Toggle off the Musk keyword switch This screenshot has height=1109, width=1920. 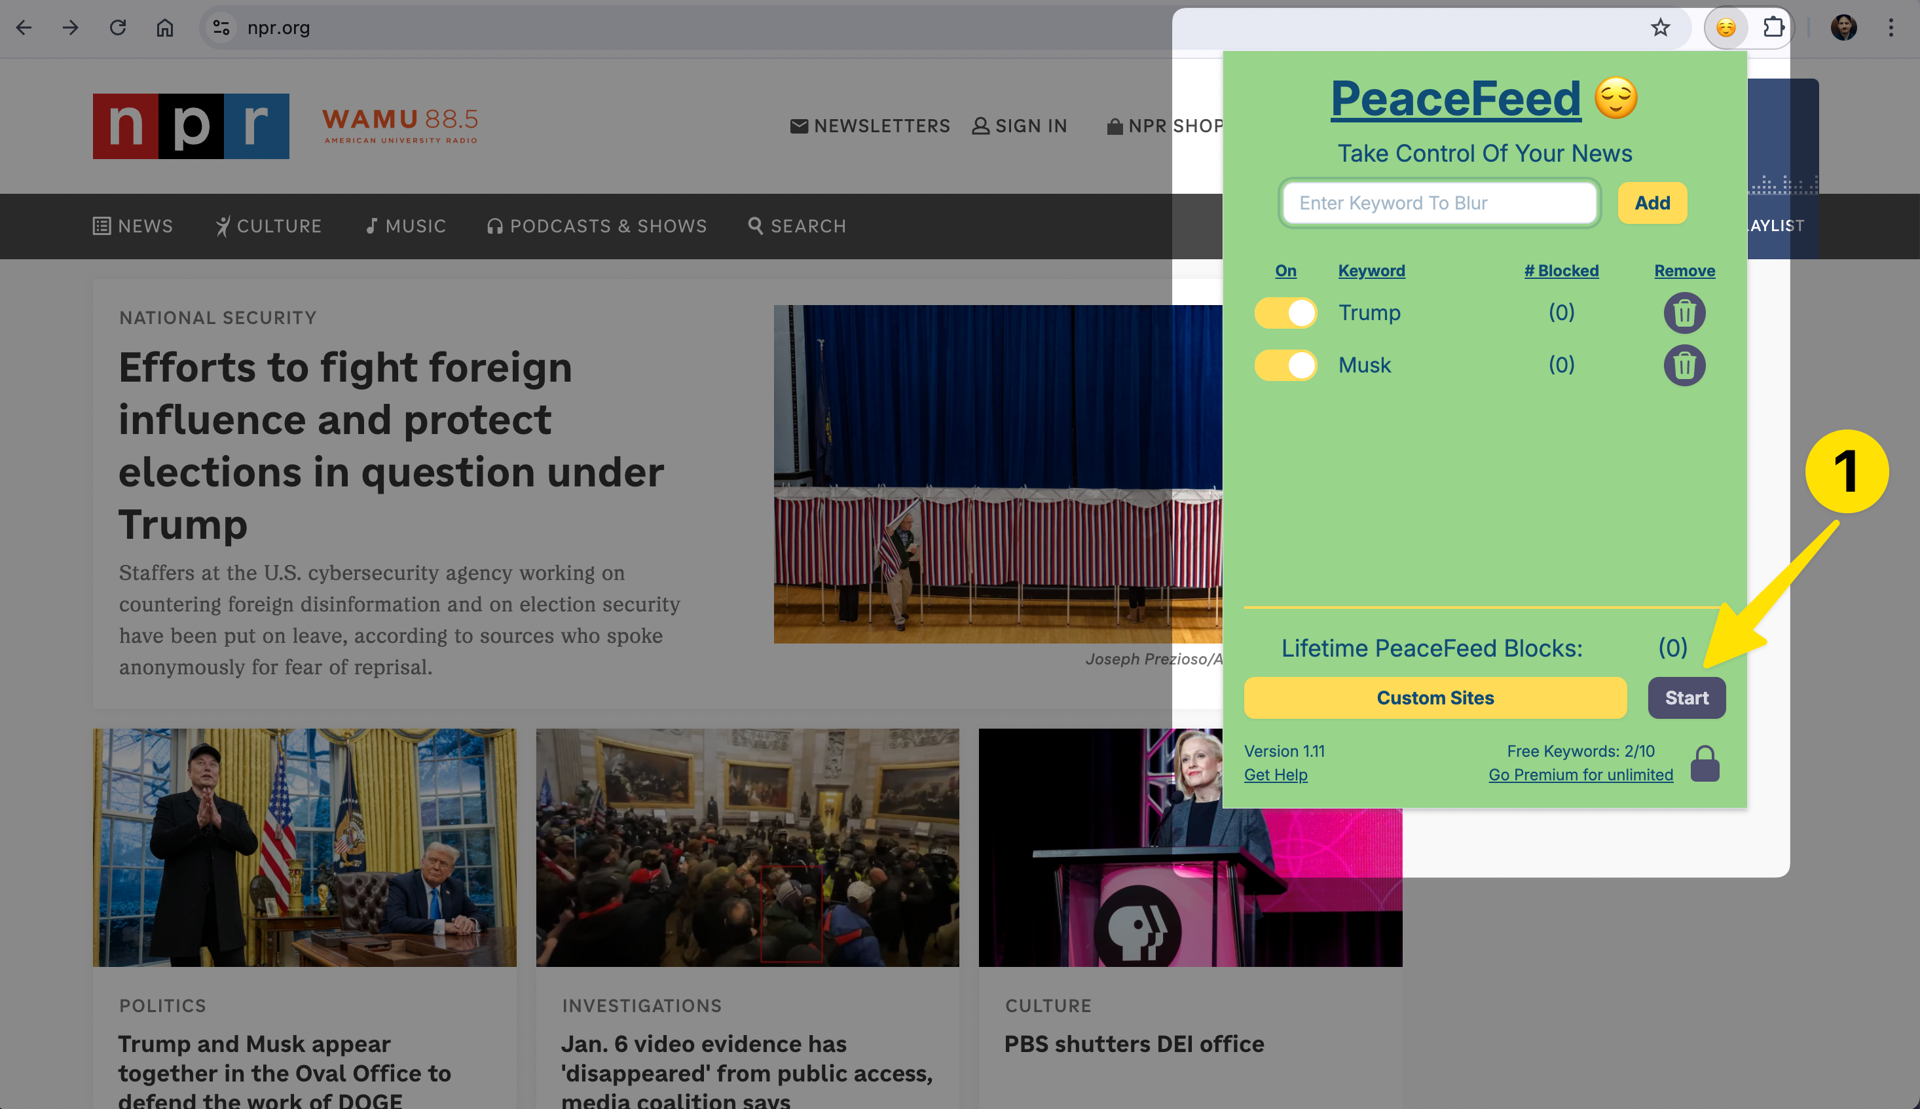click(x=1286, y=365)
